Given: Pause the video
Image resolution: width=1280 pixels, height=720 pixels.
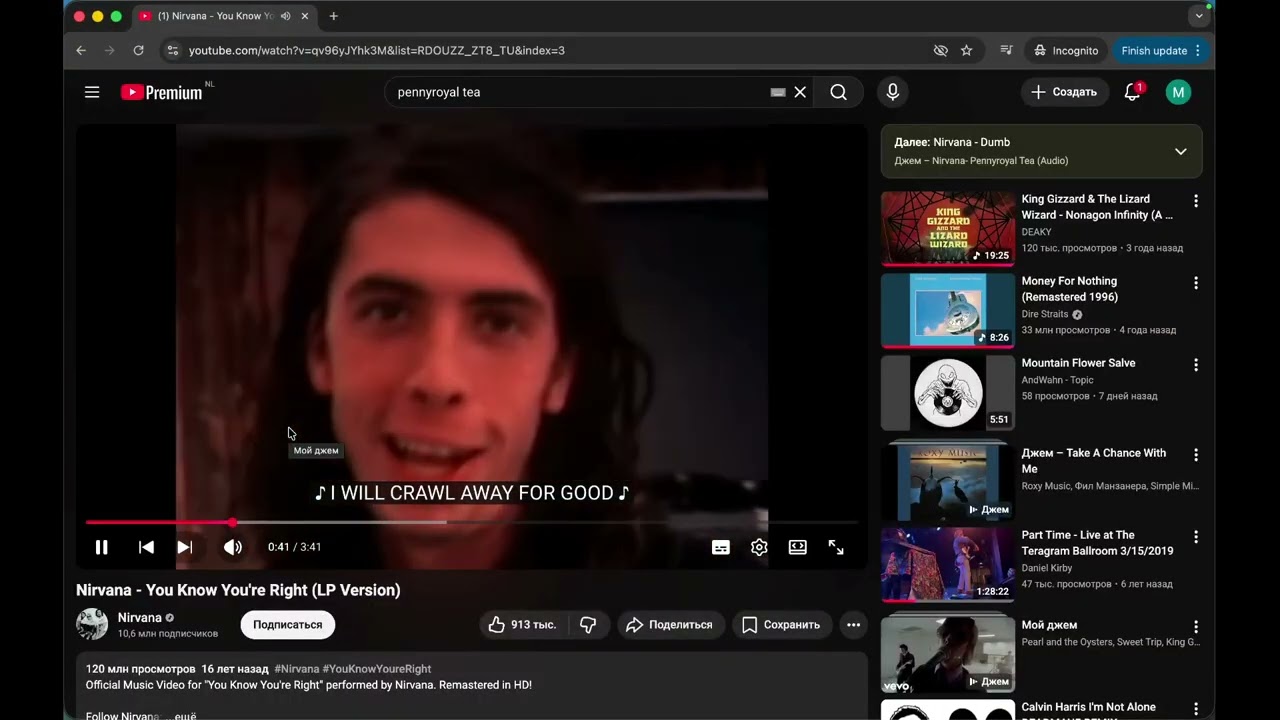Looking at the screenshot, I should click(101, 547).
